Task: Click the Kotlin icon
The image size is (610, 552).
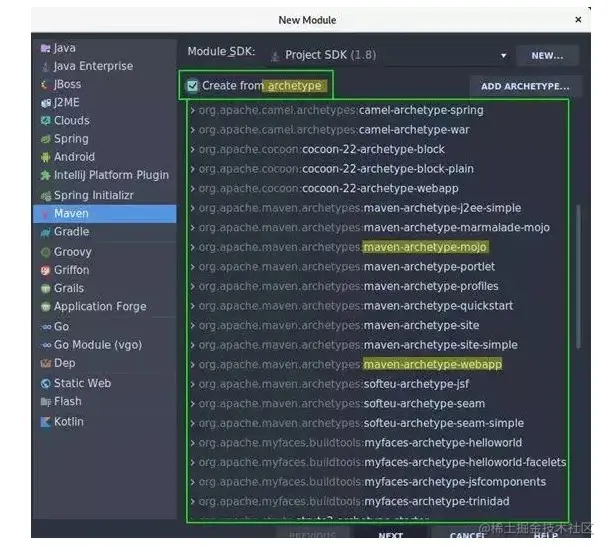Action: (46, 422)
